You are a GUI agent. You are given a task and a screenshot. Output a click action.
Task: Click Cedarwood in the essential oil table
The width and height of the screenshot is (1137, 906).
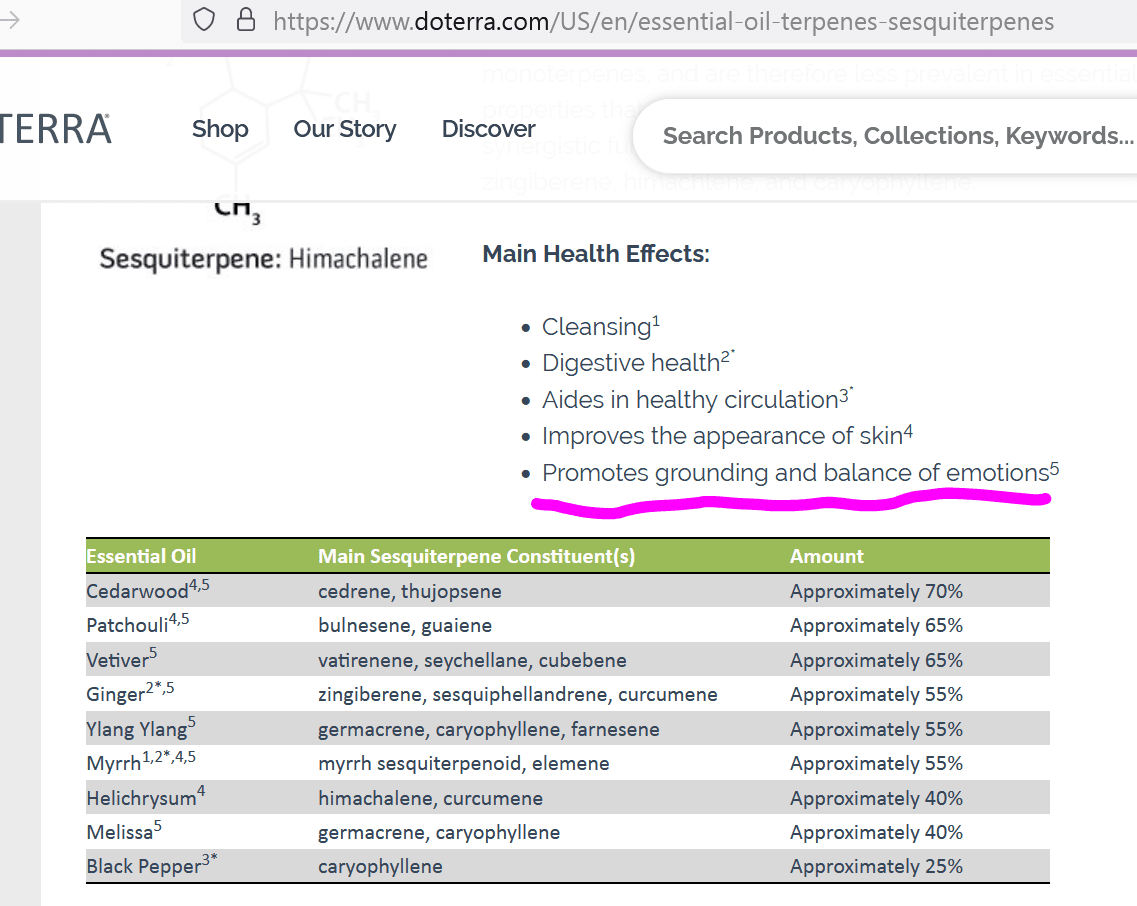tap(137, 591)
